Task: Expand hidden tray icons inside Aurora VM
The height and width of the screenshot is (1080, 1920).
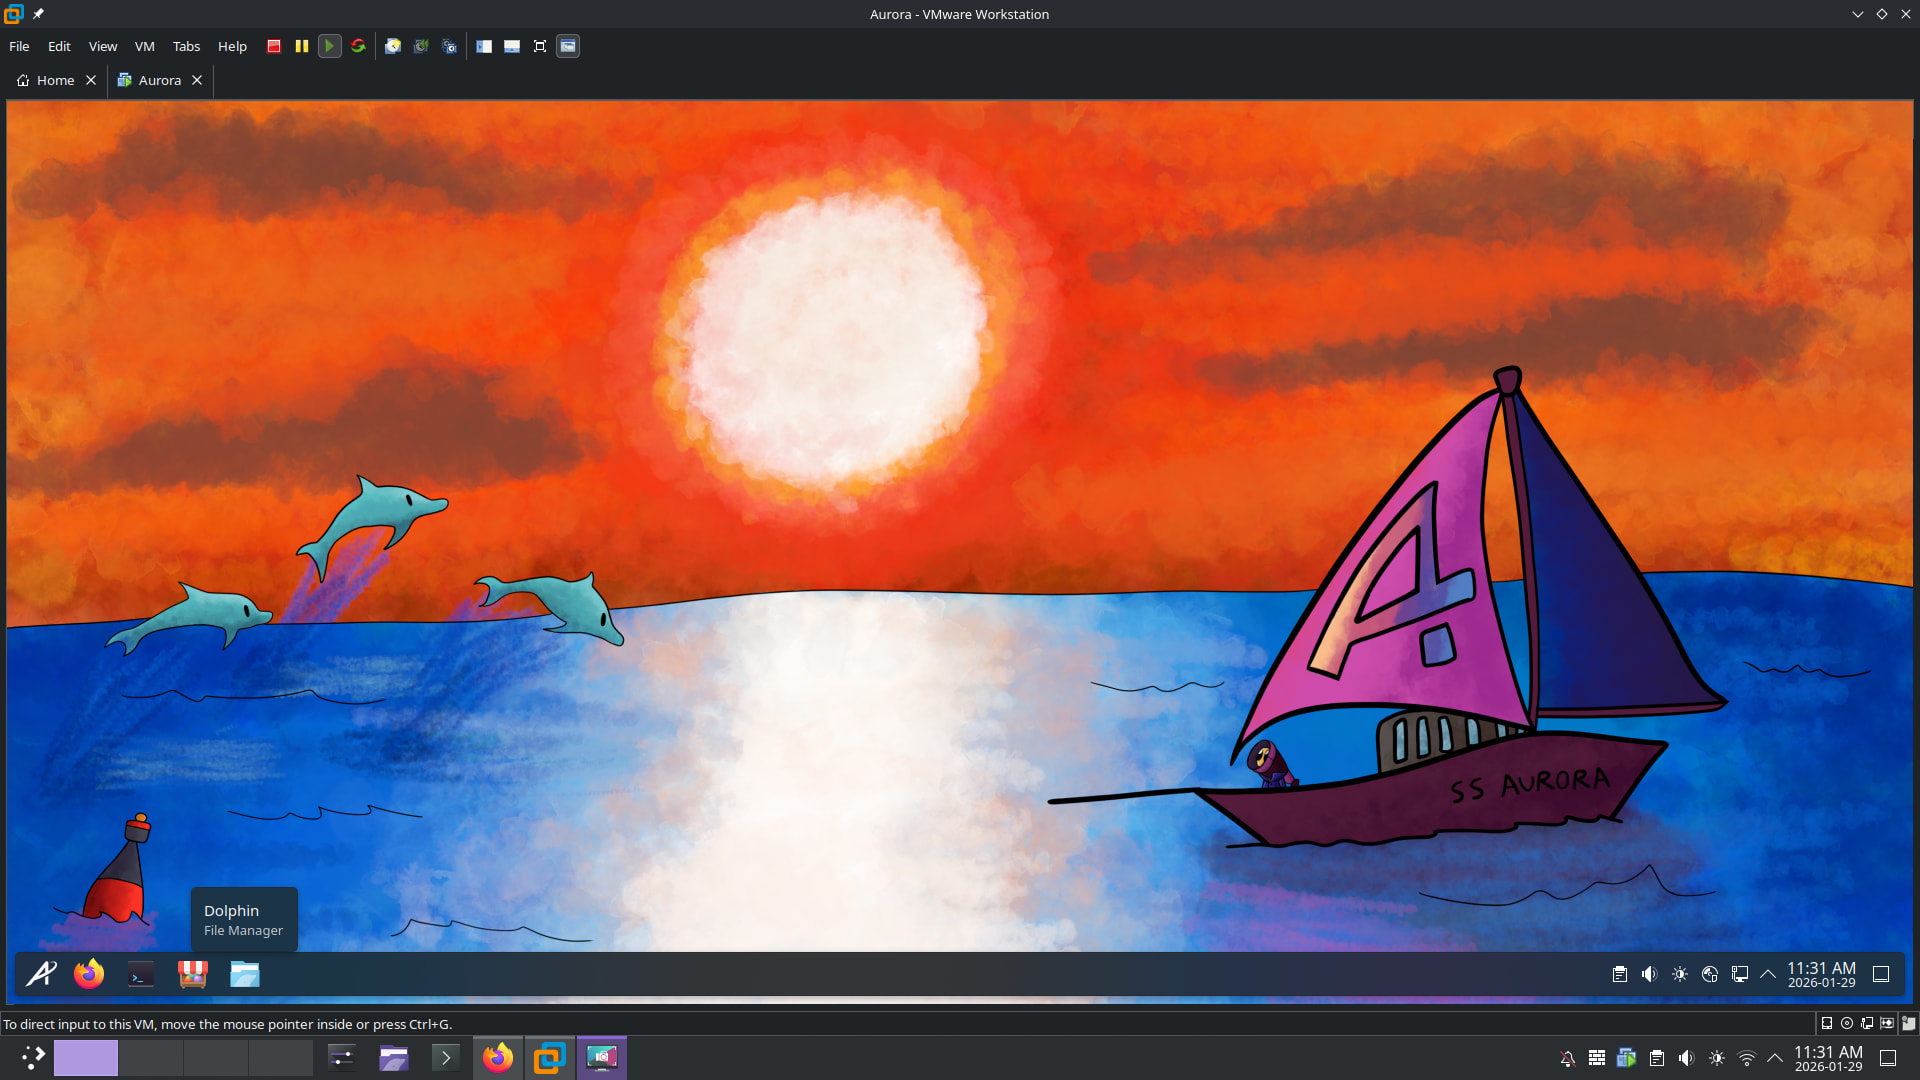Action: 1768,974
